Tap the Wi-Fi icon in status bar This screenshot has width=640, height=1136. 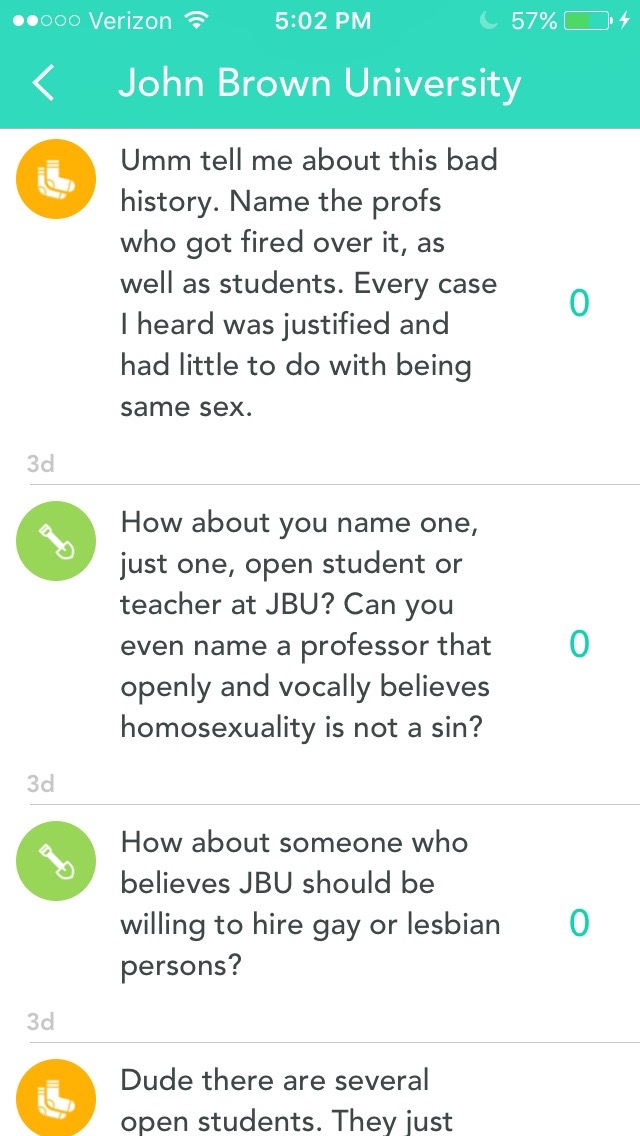(x=197, y=21)
